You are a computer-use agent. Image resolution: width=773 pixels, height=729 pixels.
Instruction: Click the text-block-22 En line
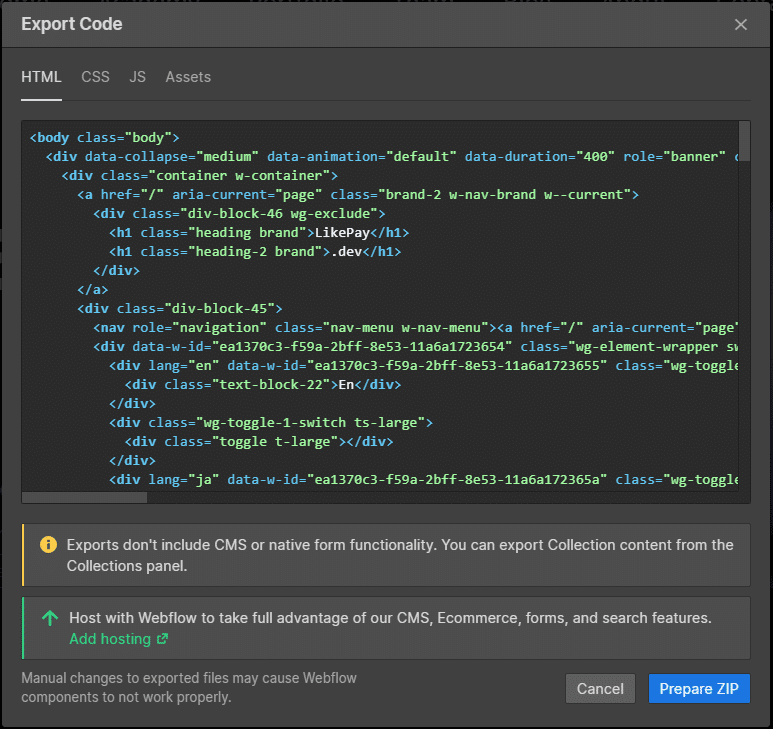(263, 384)
